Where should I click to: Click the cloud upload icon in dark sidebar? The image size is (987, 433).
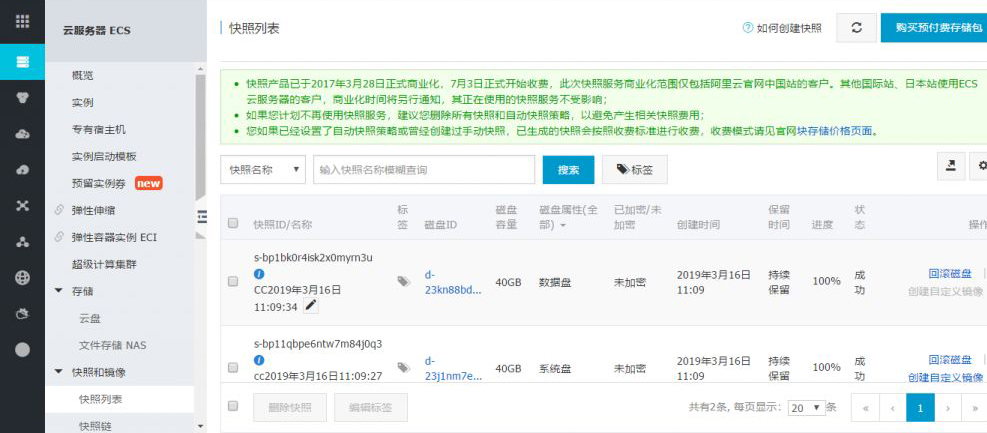[23, 170]
